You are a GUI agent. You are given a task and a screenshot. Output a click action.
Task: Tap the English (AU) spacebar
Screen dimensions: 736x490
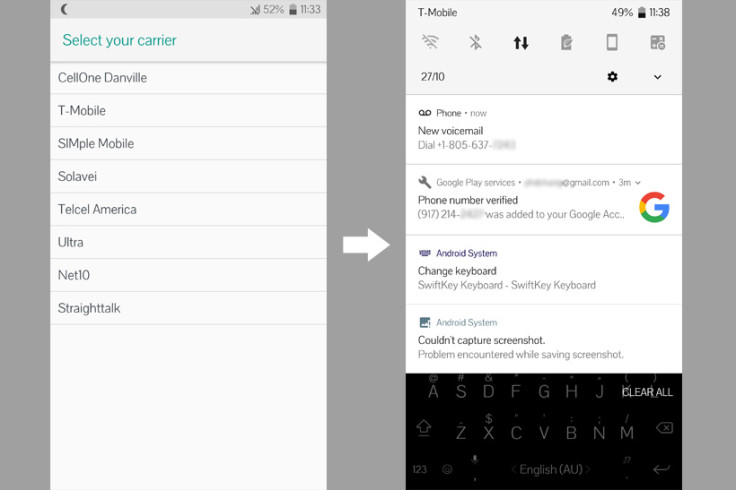pos(551,469)
